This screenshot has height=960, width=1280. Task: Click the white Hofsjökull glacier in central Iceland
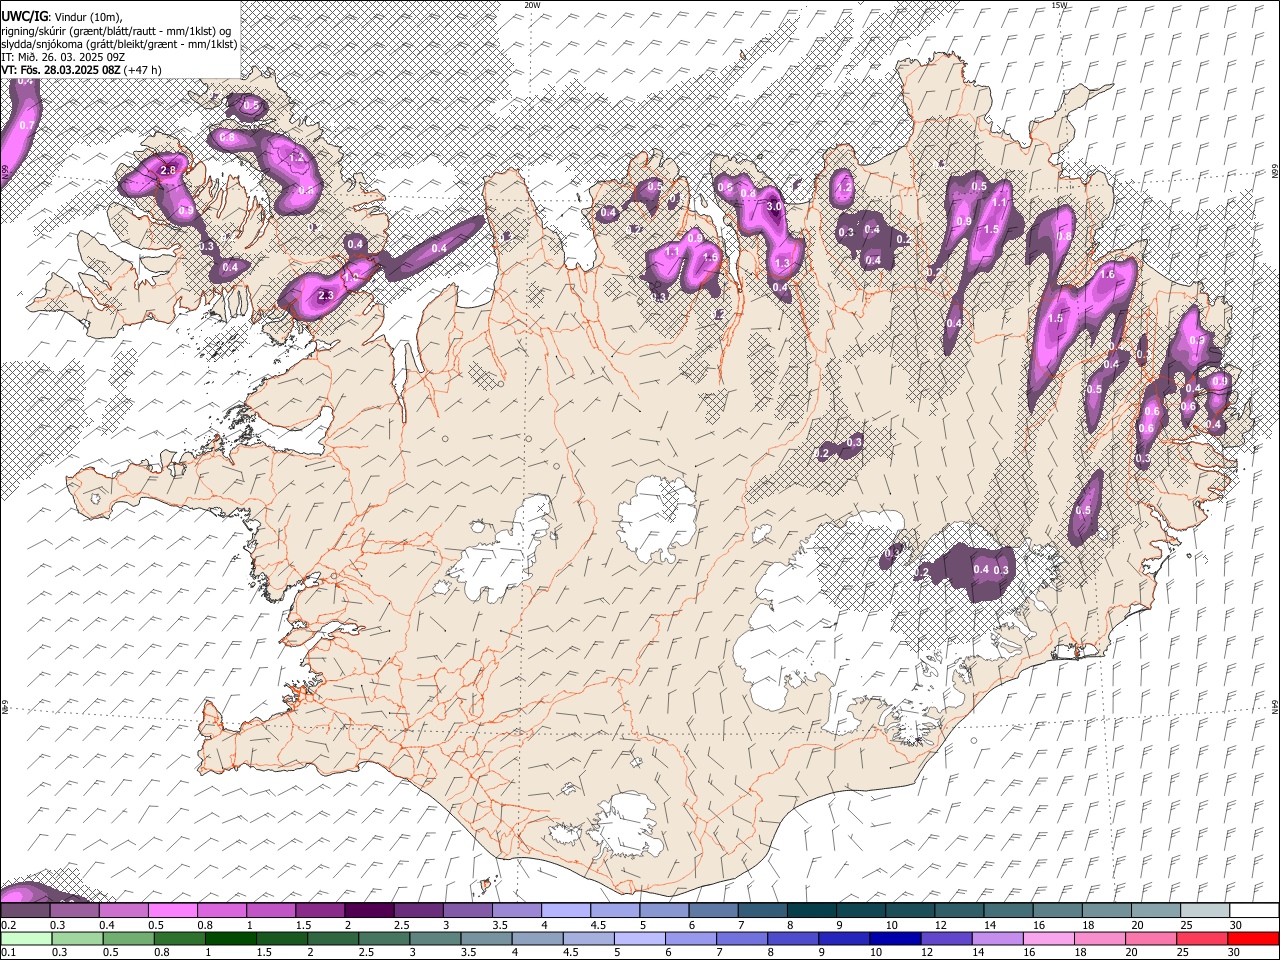(x=657, y=518)
